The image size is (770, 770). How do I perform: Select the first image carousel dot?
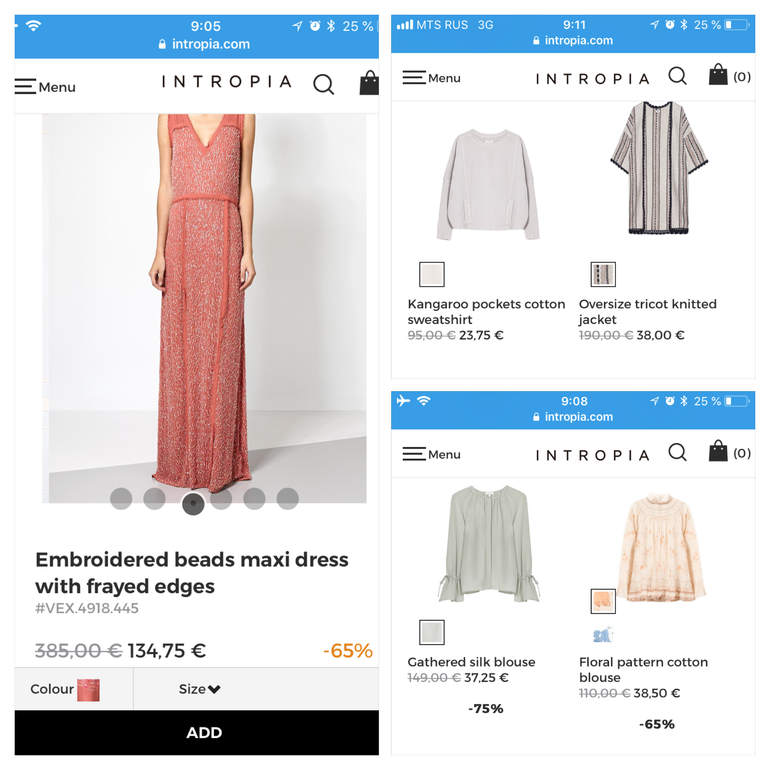coord(121,498)
